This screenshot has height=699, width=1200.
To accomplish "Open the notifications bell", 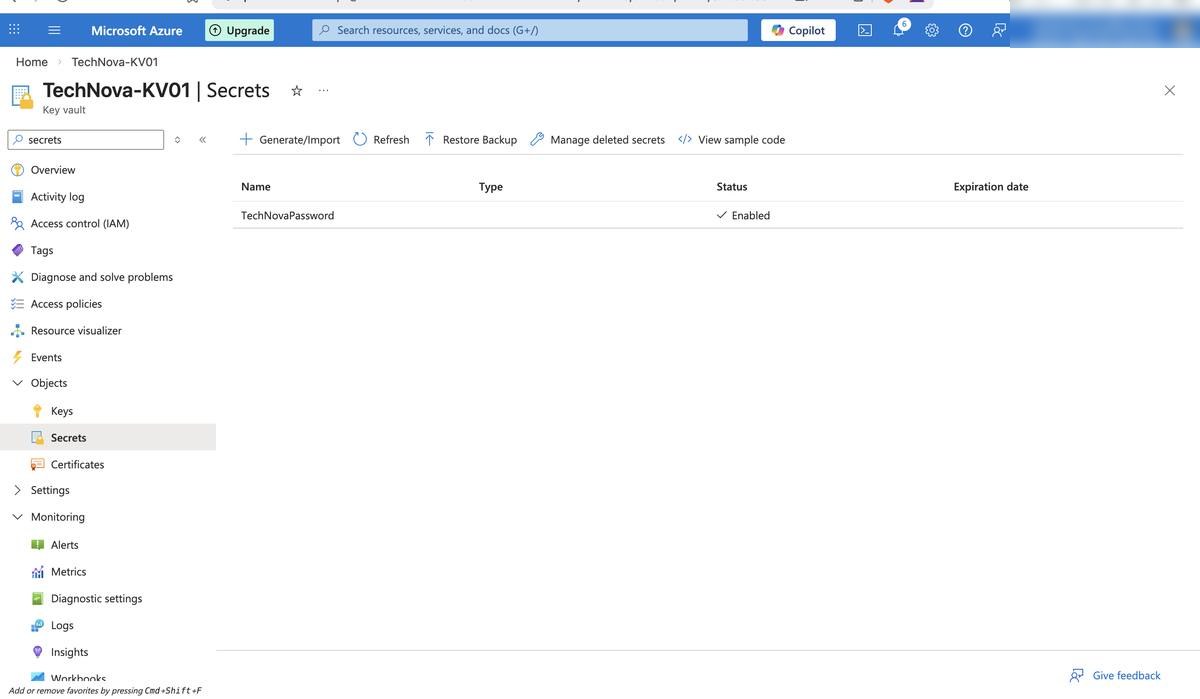I will (899, 29).
